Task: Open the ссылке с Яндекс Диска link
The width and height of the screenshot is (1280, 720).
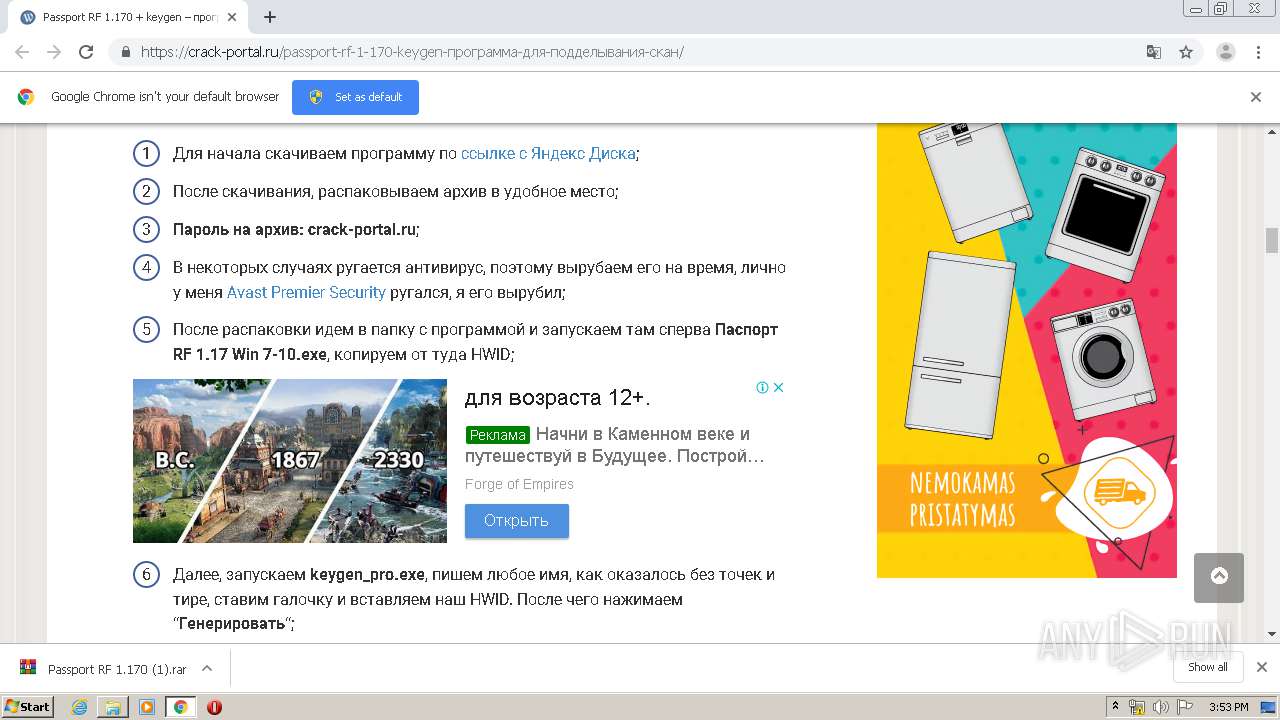Action: (x=548, y=153)
